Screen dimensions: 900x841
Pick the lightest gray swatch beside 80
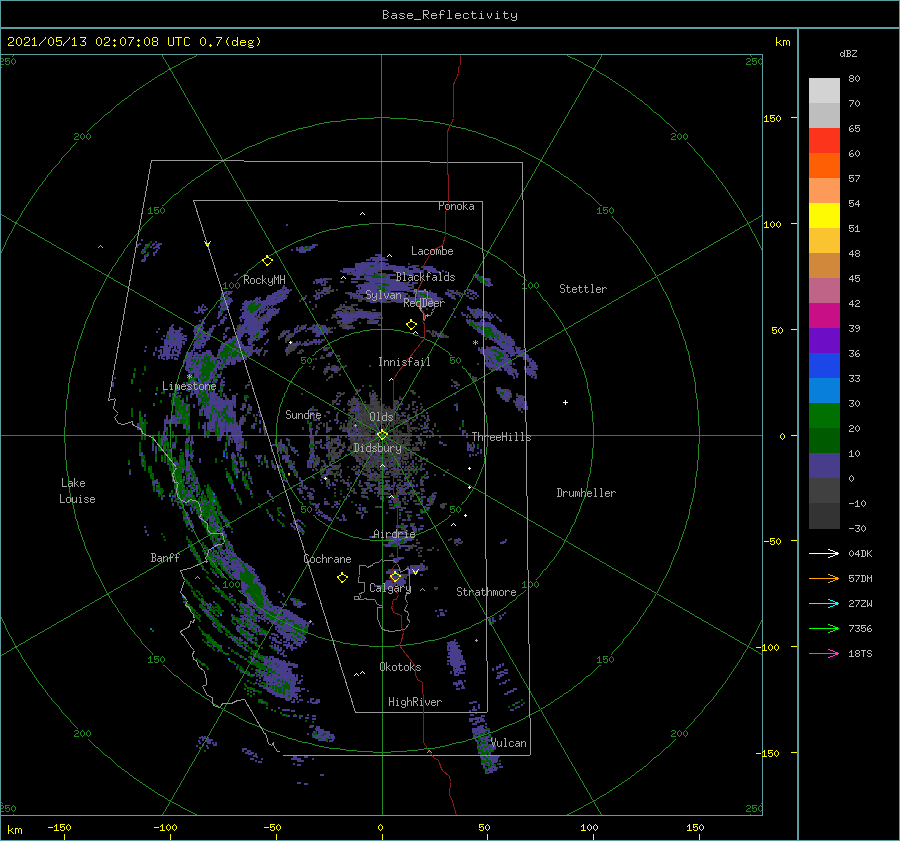click(824, 91)
